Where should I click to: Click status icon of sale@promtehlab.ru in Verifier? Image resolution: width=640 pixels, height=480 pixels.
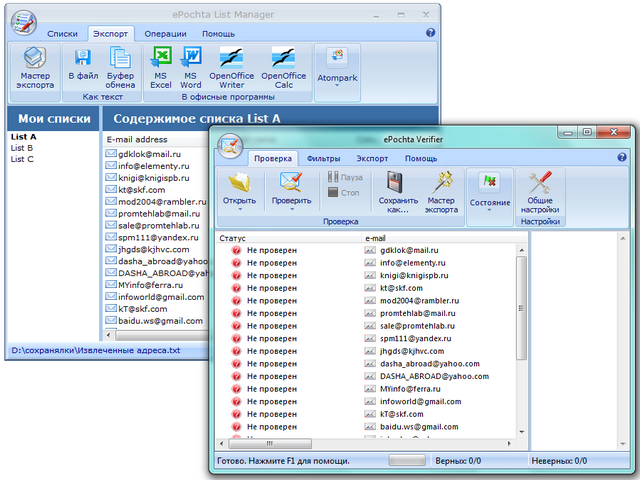point(236,326)
